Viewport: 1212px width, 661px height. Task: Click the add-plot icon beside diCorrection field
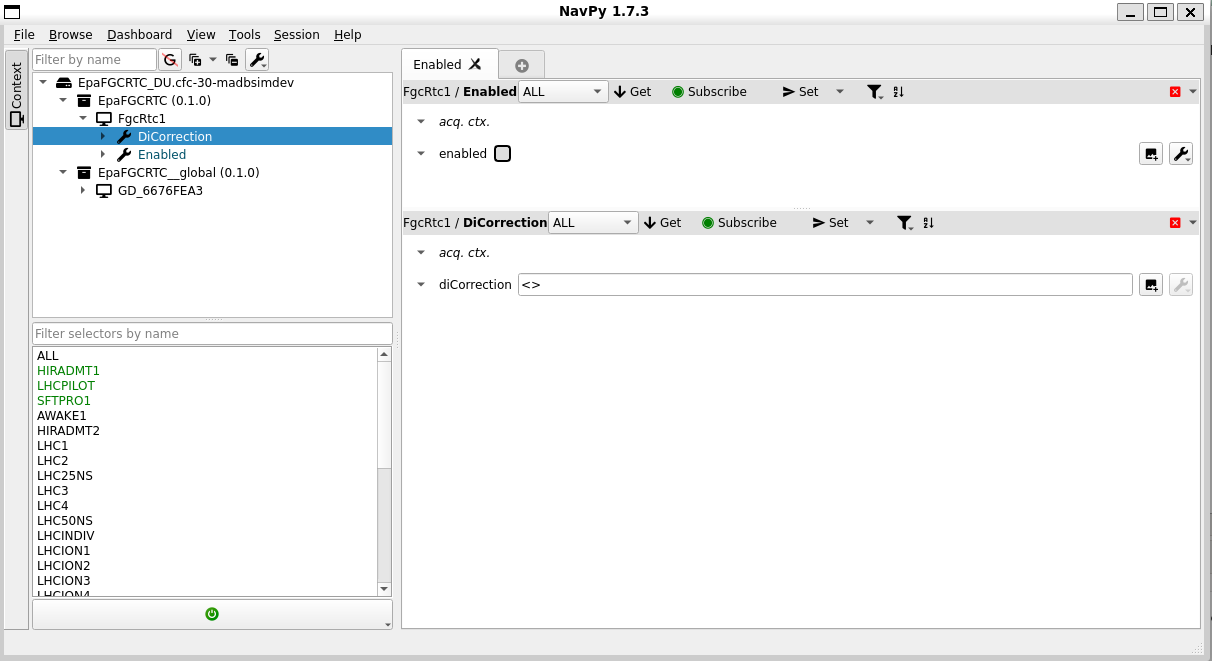point(1151,285)
